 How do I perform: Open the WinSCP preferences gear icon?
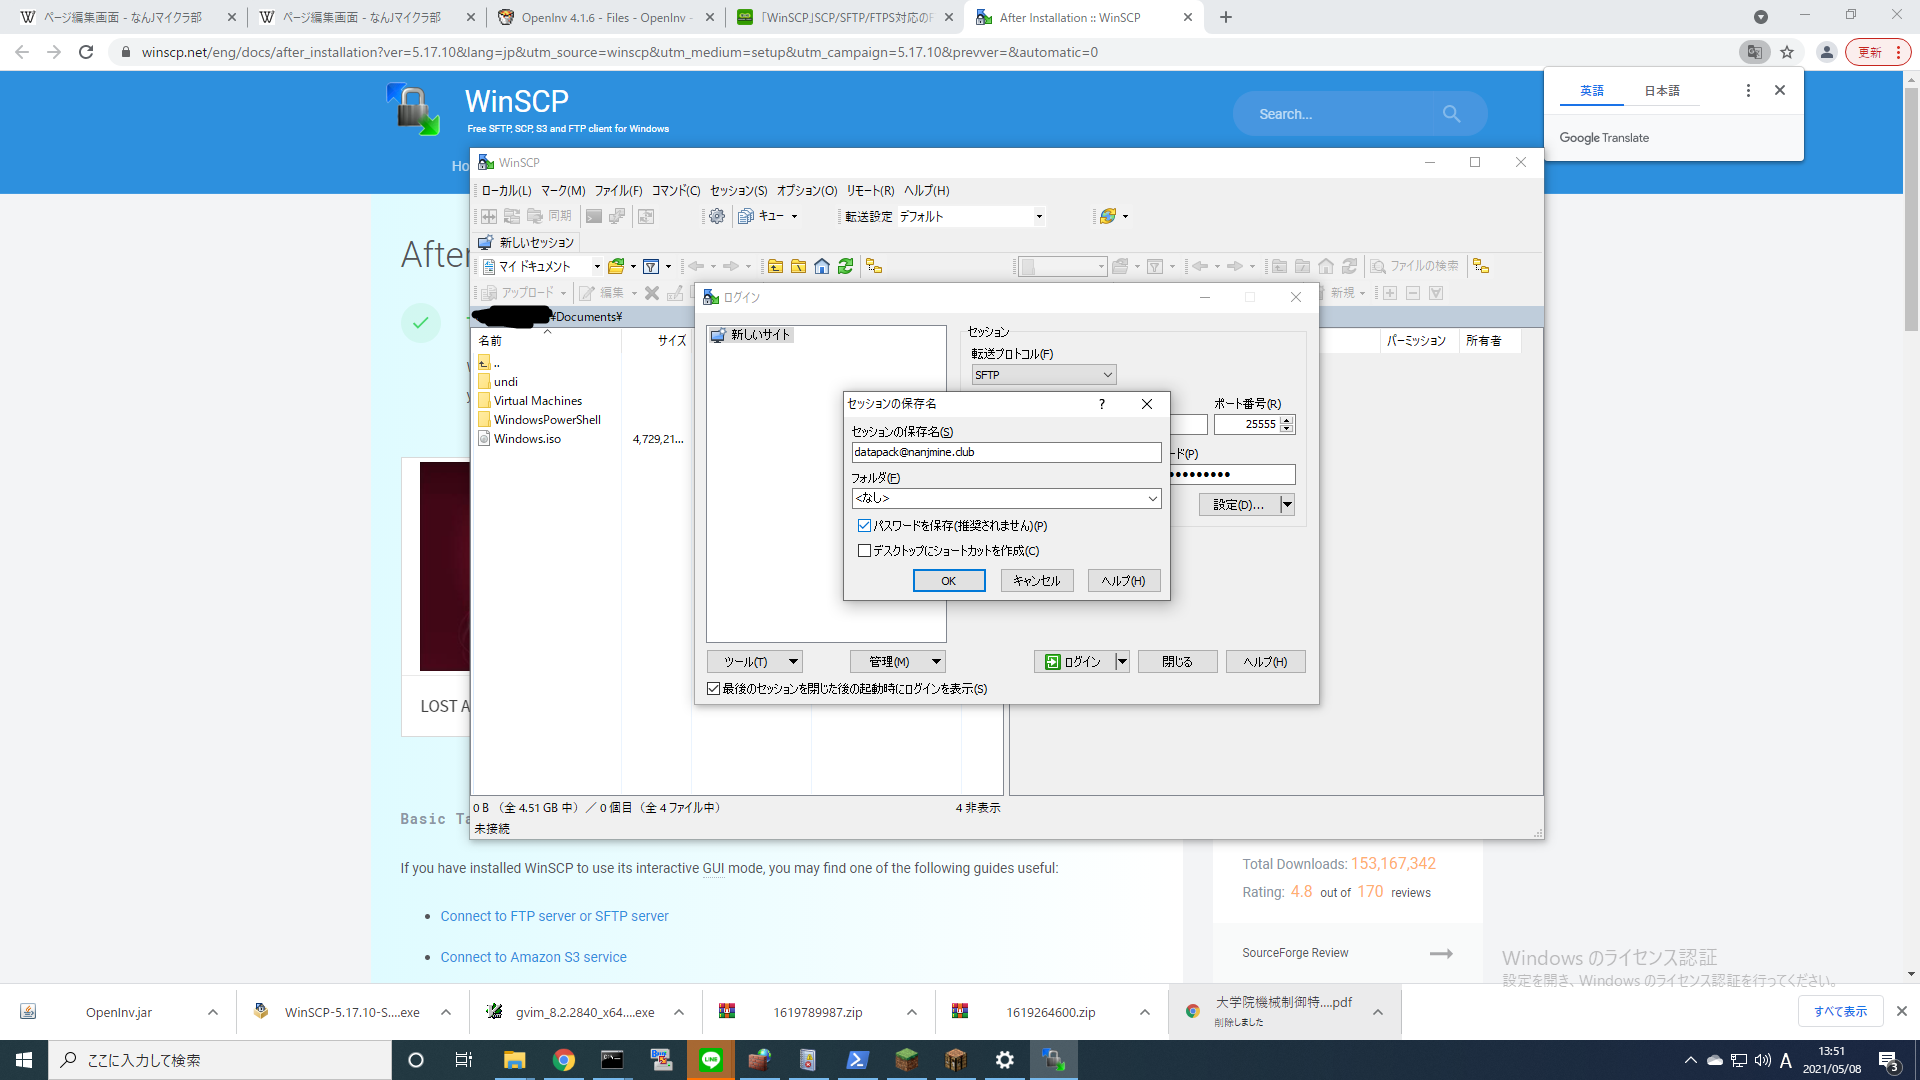(717, 216)
